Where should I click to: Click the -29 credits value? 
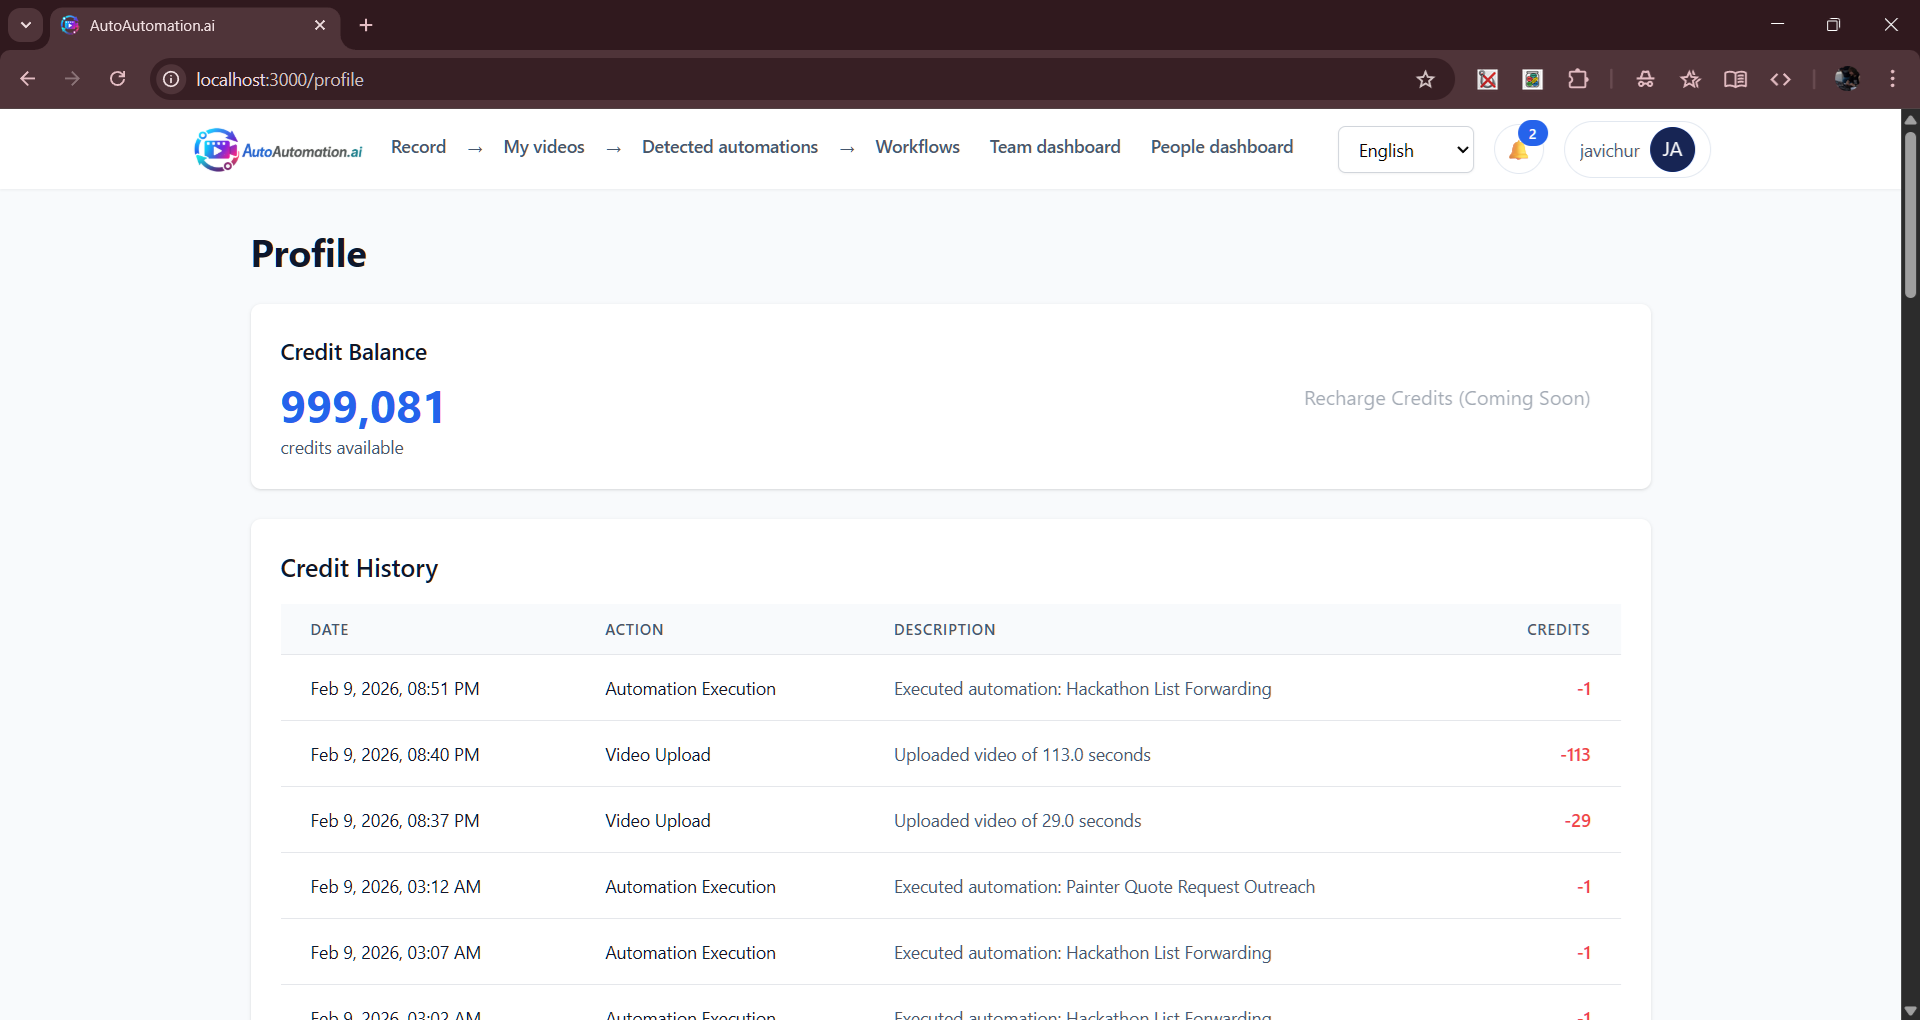1577,821
